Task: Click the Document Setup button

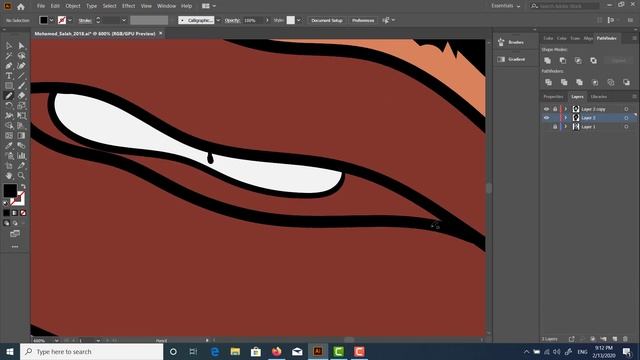Action: [x=327, y=20]
